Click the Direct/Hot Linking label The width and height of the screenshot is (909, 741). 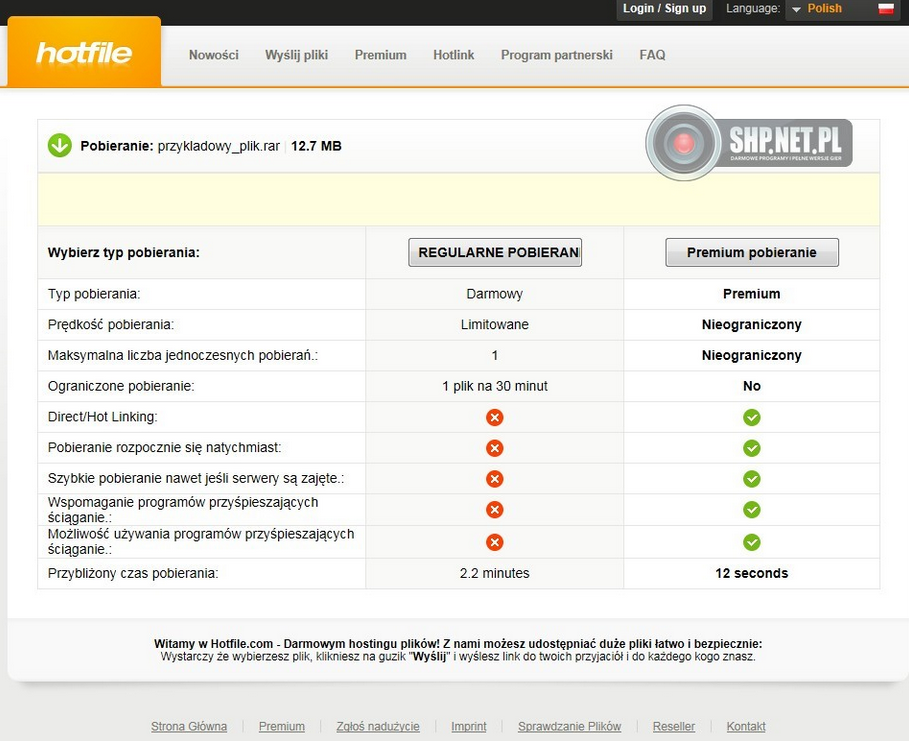tap(103, 417)
